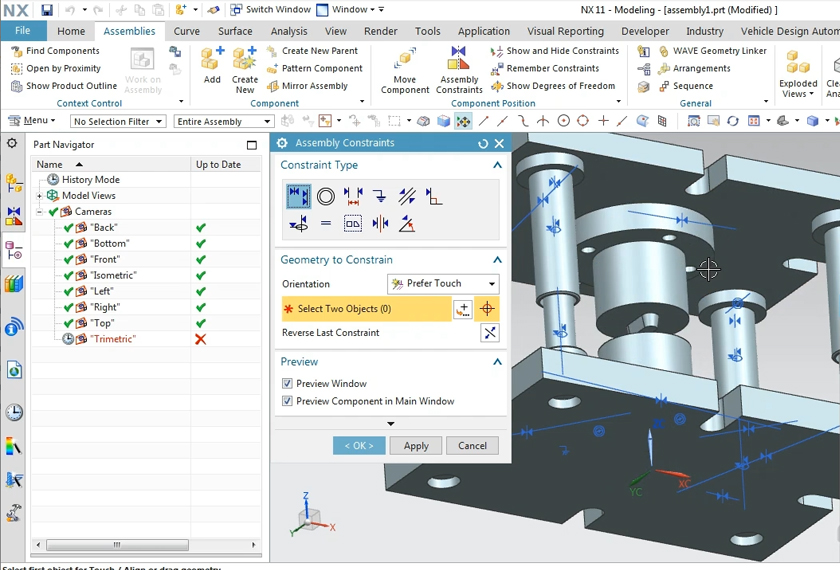Switch to the Analysis ribbon tab
This screenshot has height=570, width=840.
289,31
